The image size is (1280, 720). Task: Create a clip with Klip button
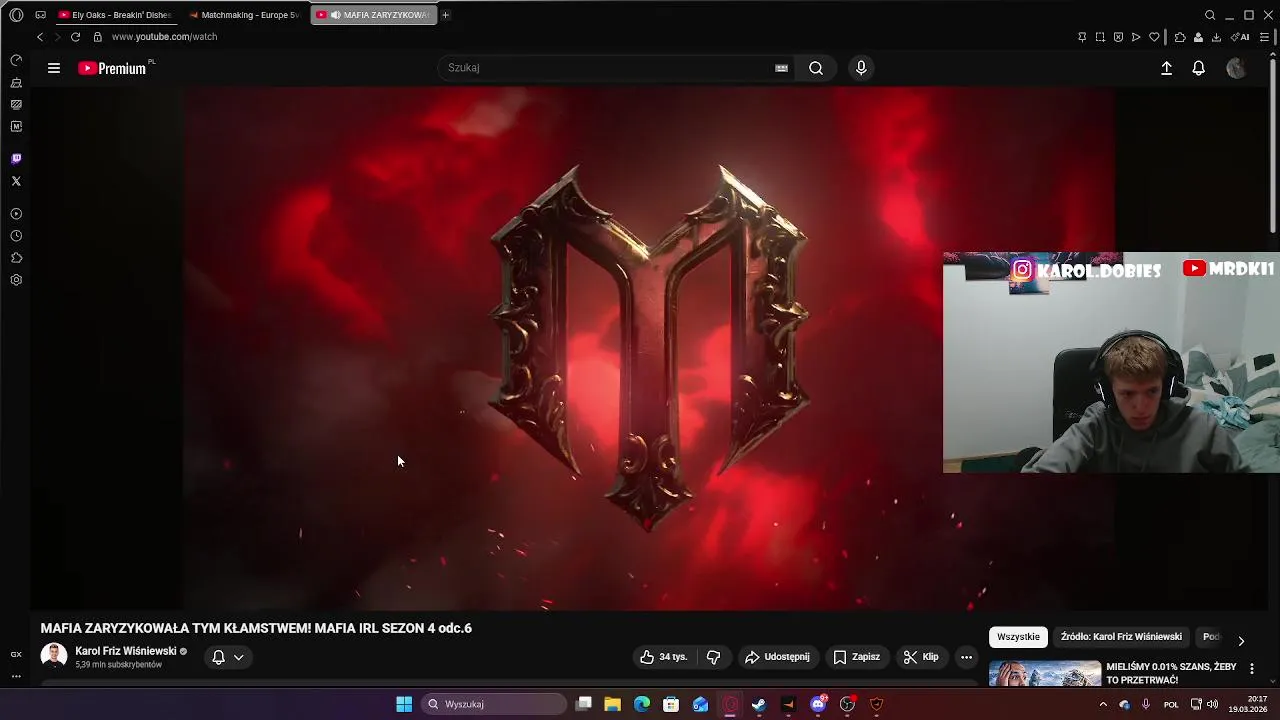[x=921, y=657]
